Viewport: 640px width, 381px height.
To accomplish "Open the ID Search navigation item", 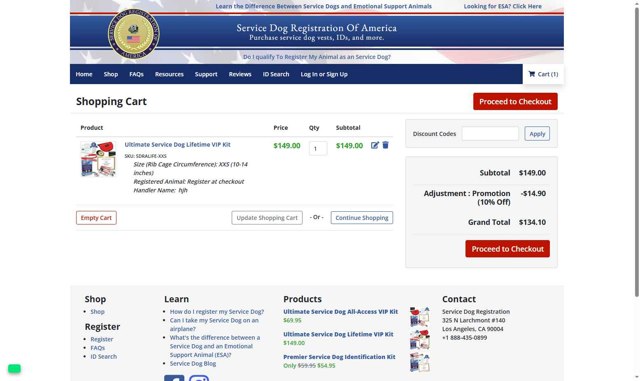I will pyautogui.click(x=276, y=74).
